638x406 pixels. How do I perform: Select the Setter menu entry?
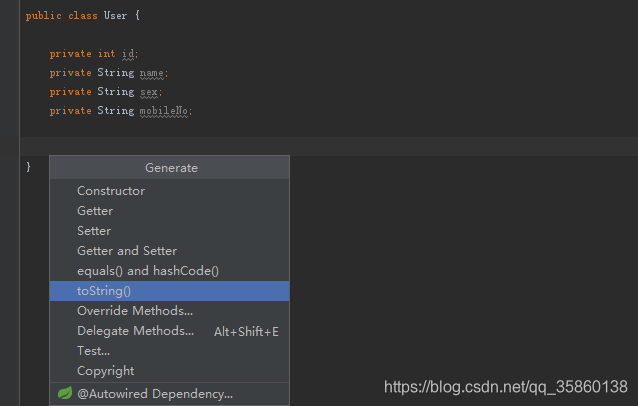click(x=169, y=231)
